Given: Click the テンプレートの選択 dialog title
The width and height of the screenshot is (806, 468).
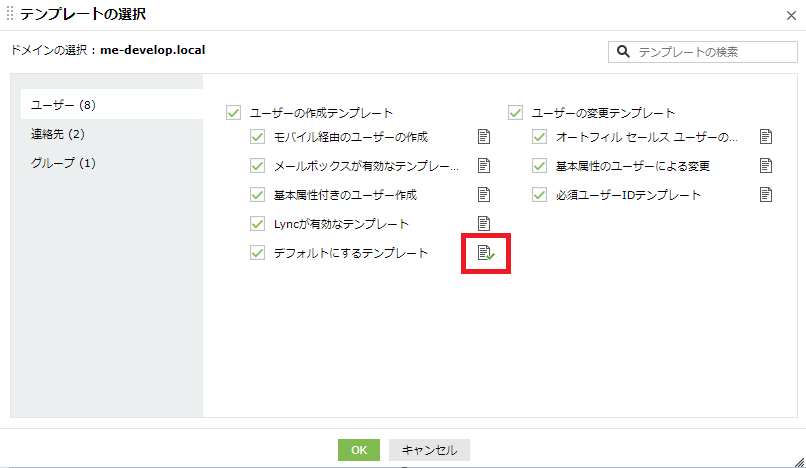Looking at the screenshot, I should point(83,14).
